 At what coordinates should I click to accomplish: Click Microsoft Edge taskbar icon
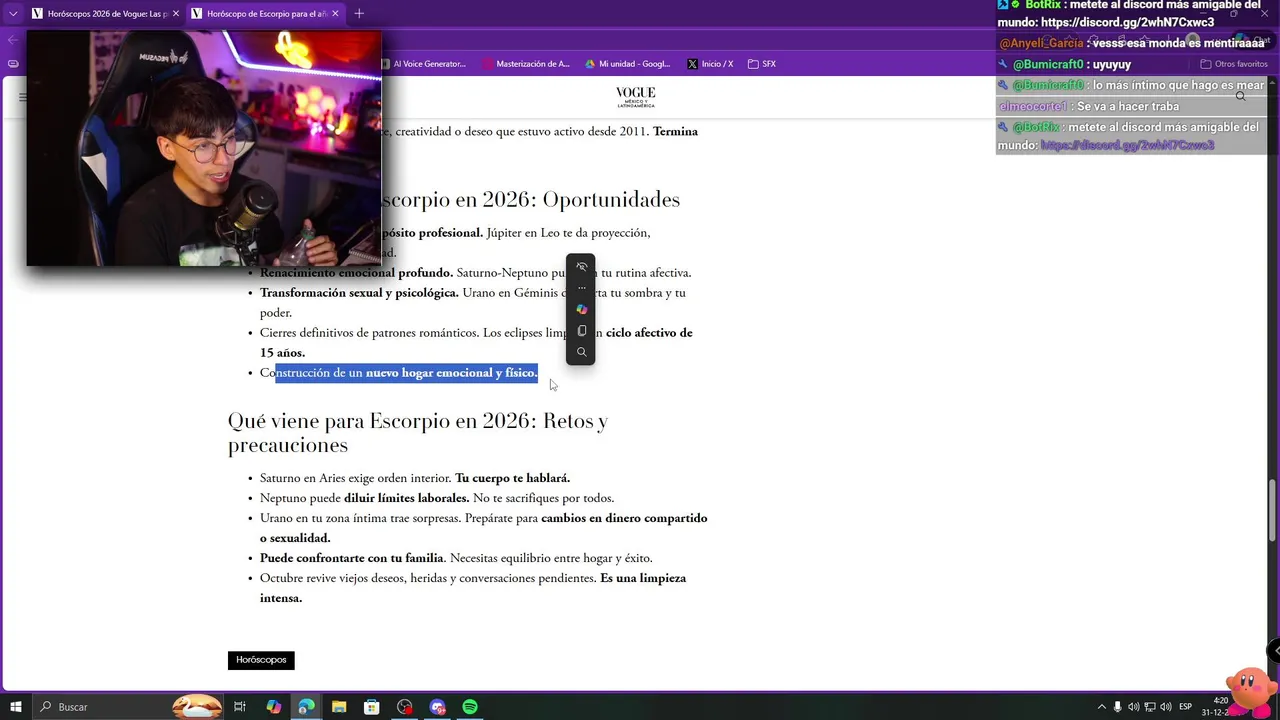click(x=306, y=707)
